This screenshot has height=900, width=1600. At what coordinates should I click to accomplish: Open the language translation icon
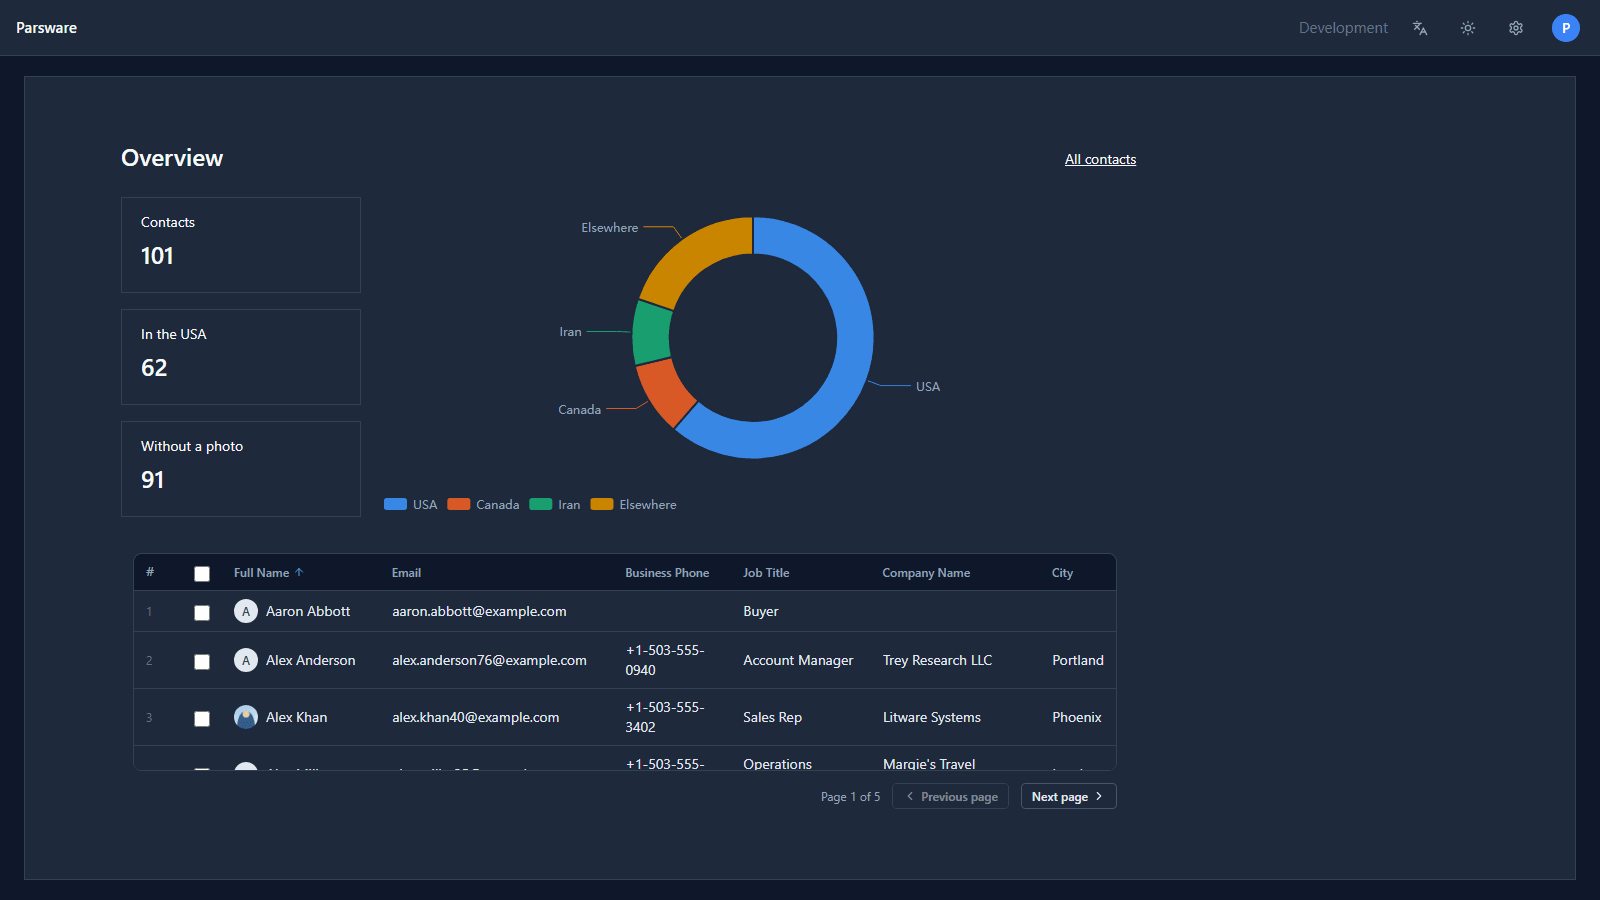coord(1420,28)
